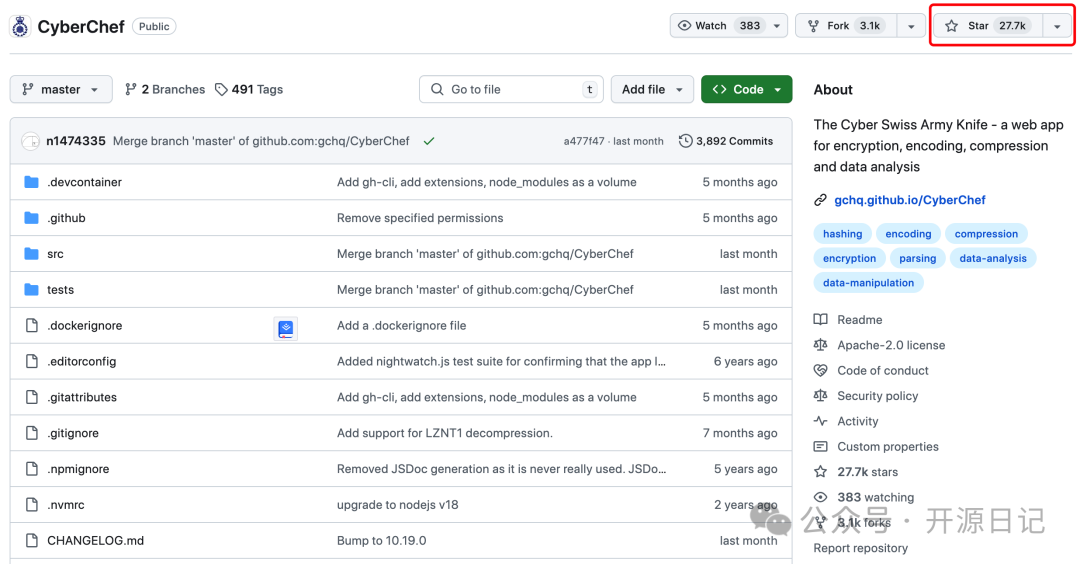This screenshot has height=564, width=1080.
Task: Click the Star button
Action: click(988, 26)
